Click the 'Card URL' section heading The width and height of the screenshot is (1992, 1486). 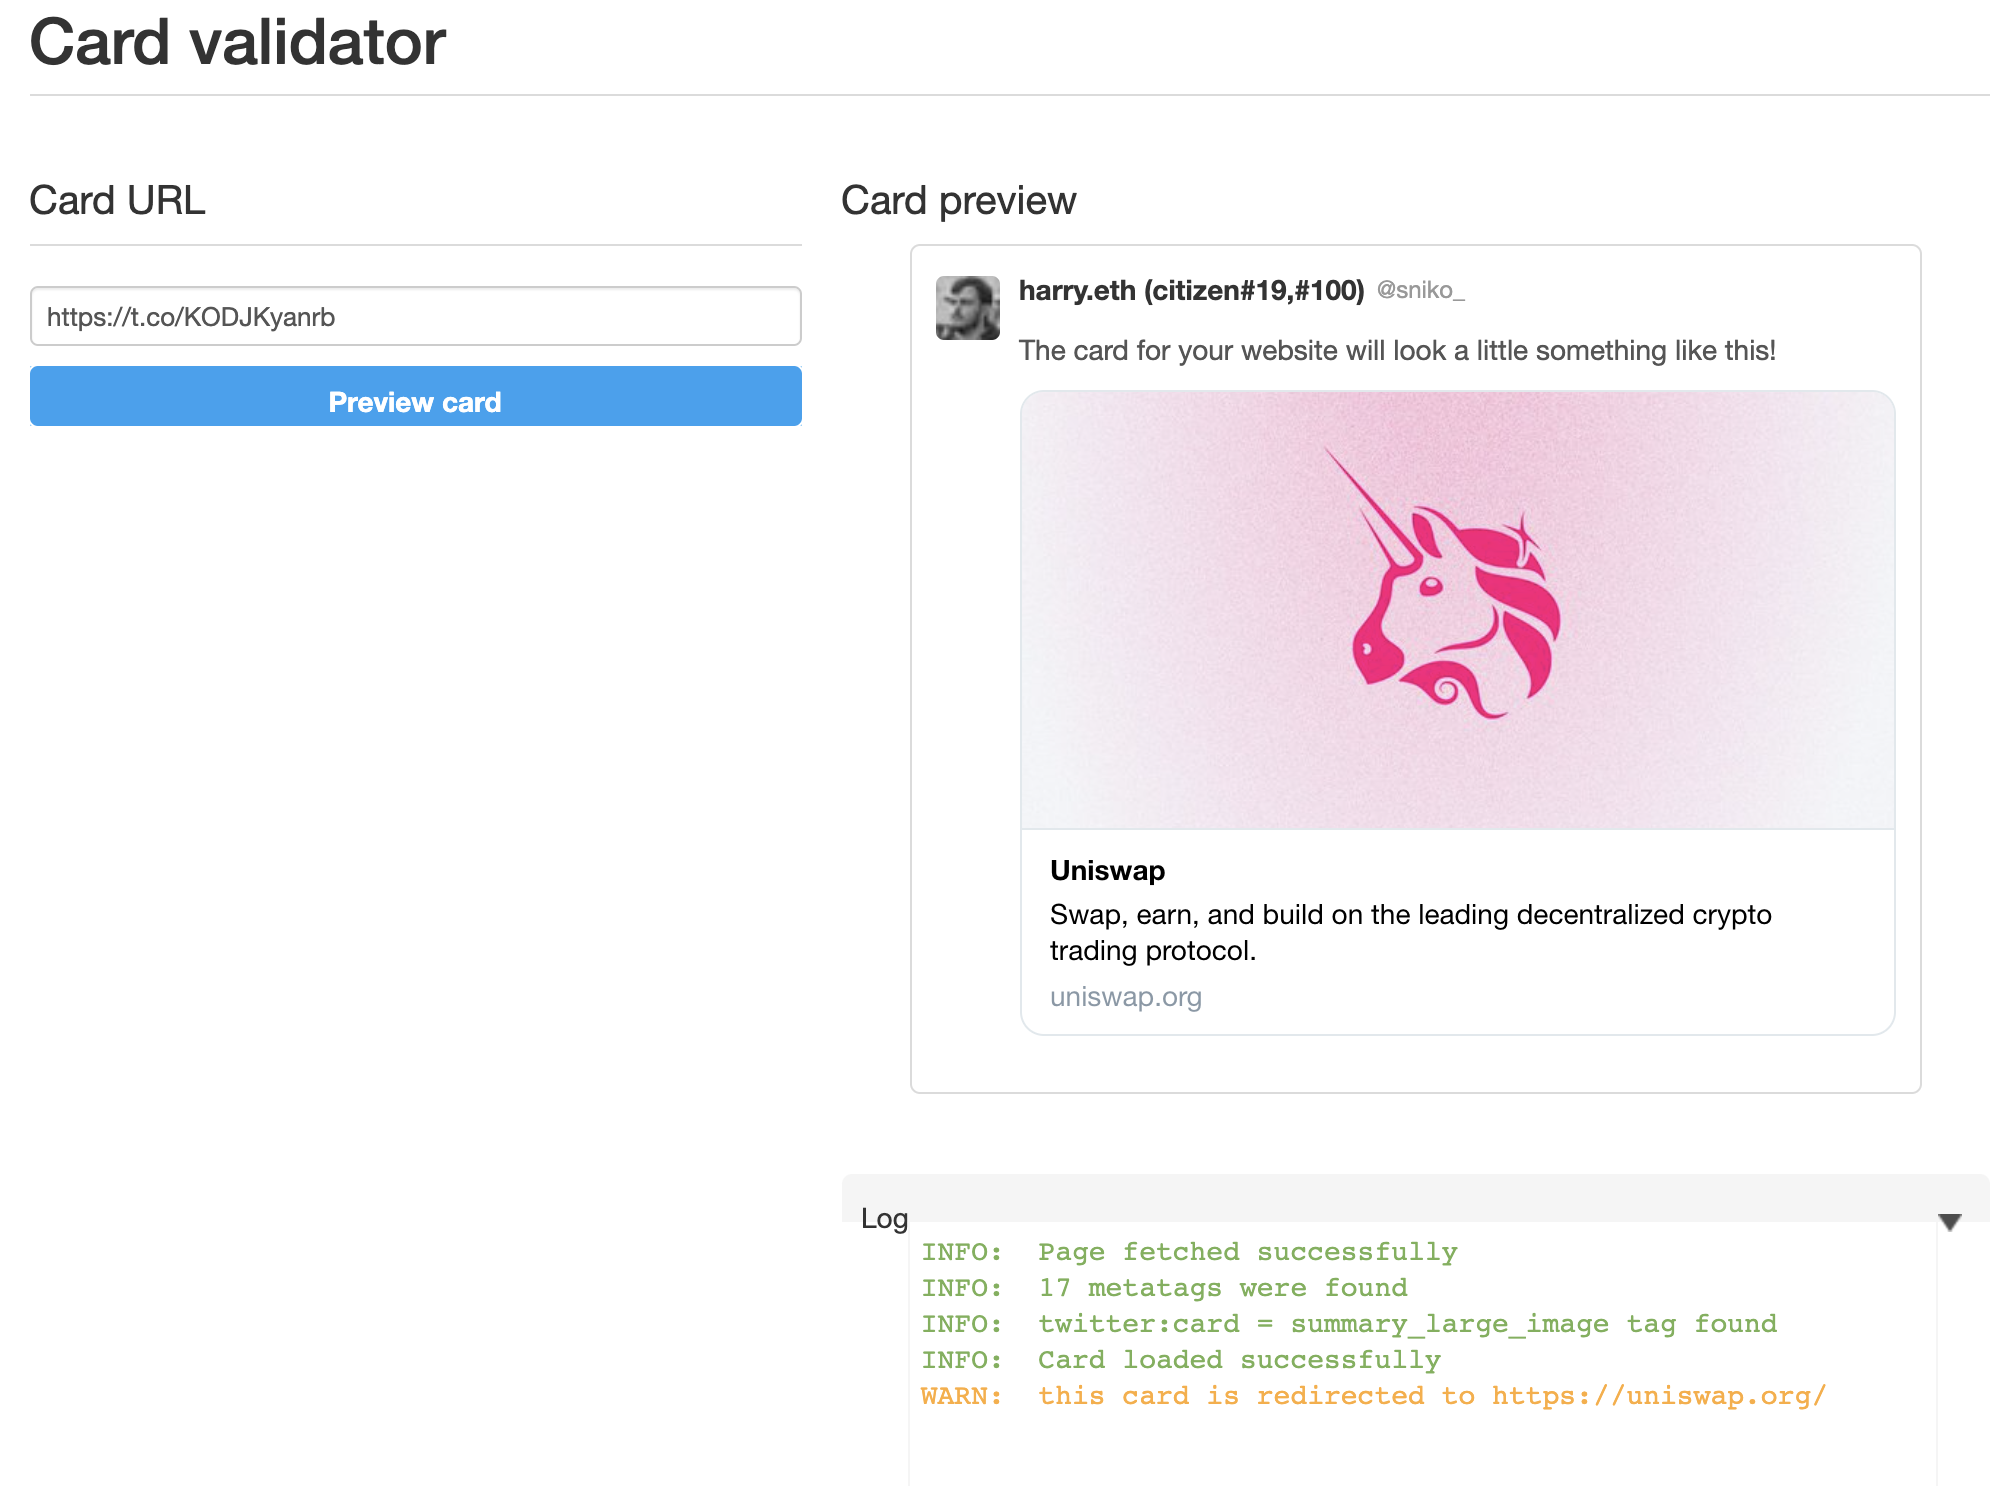pyautogui.click(x=117, y=200)
